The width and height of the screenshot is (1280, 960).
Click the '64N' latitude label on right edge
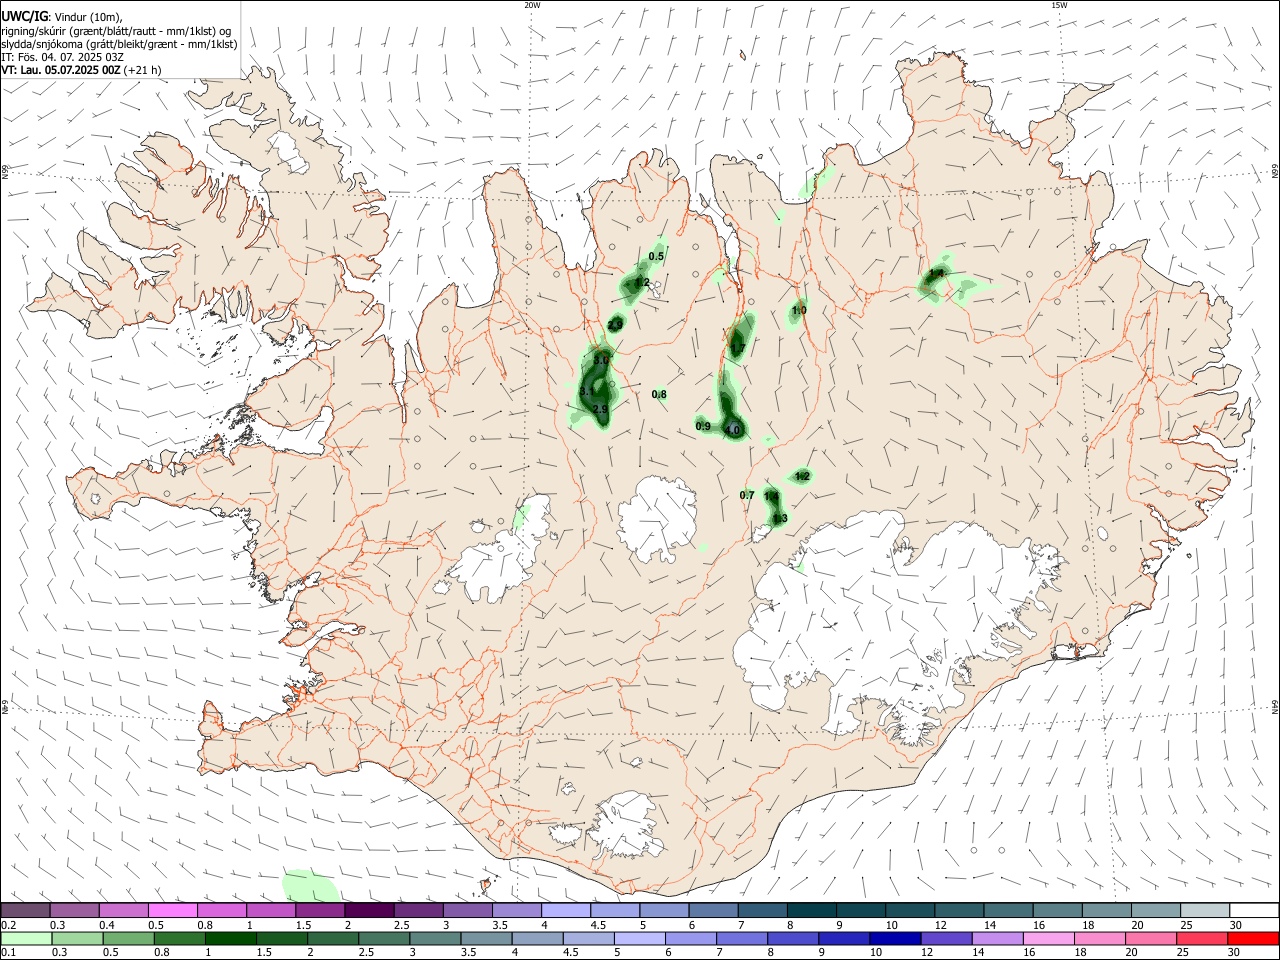[x=1275, y=706]
